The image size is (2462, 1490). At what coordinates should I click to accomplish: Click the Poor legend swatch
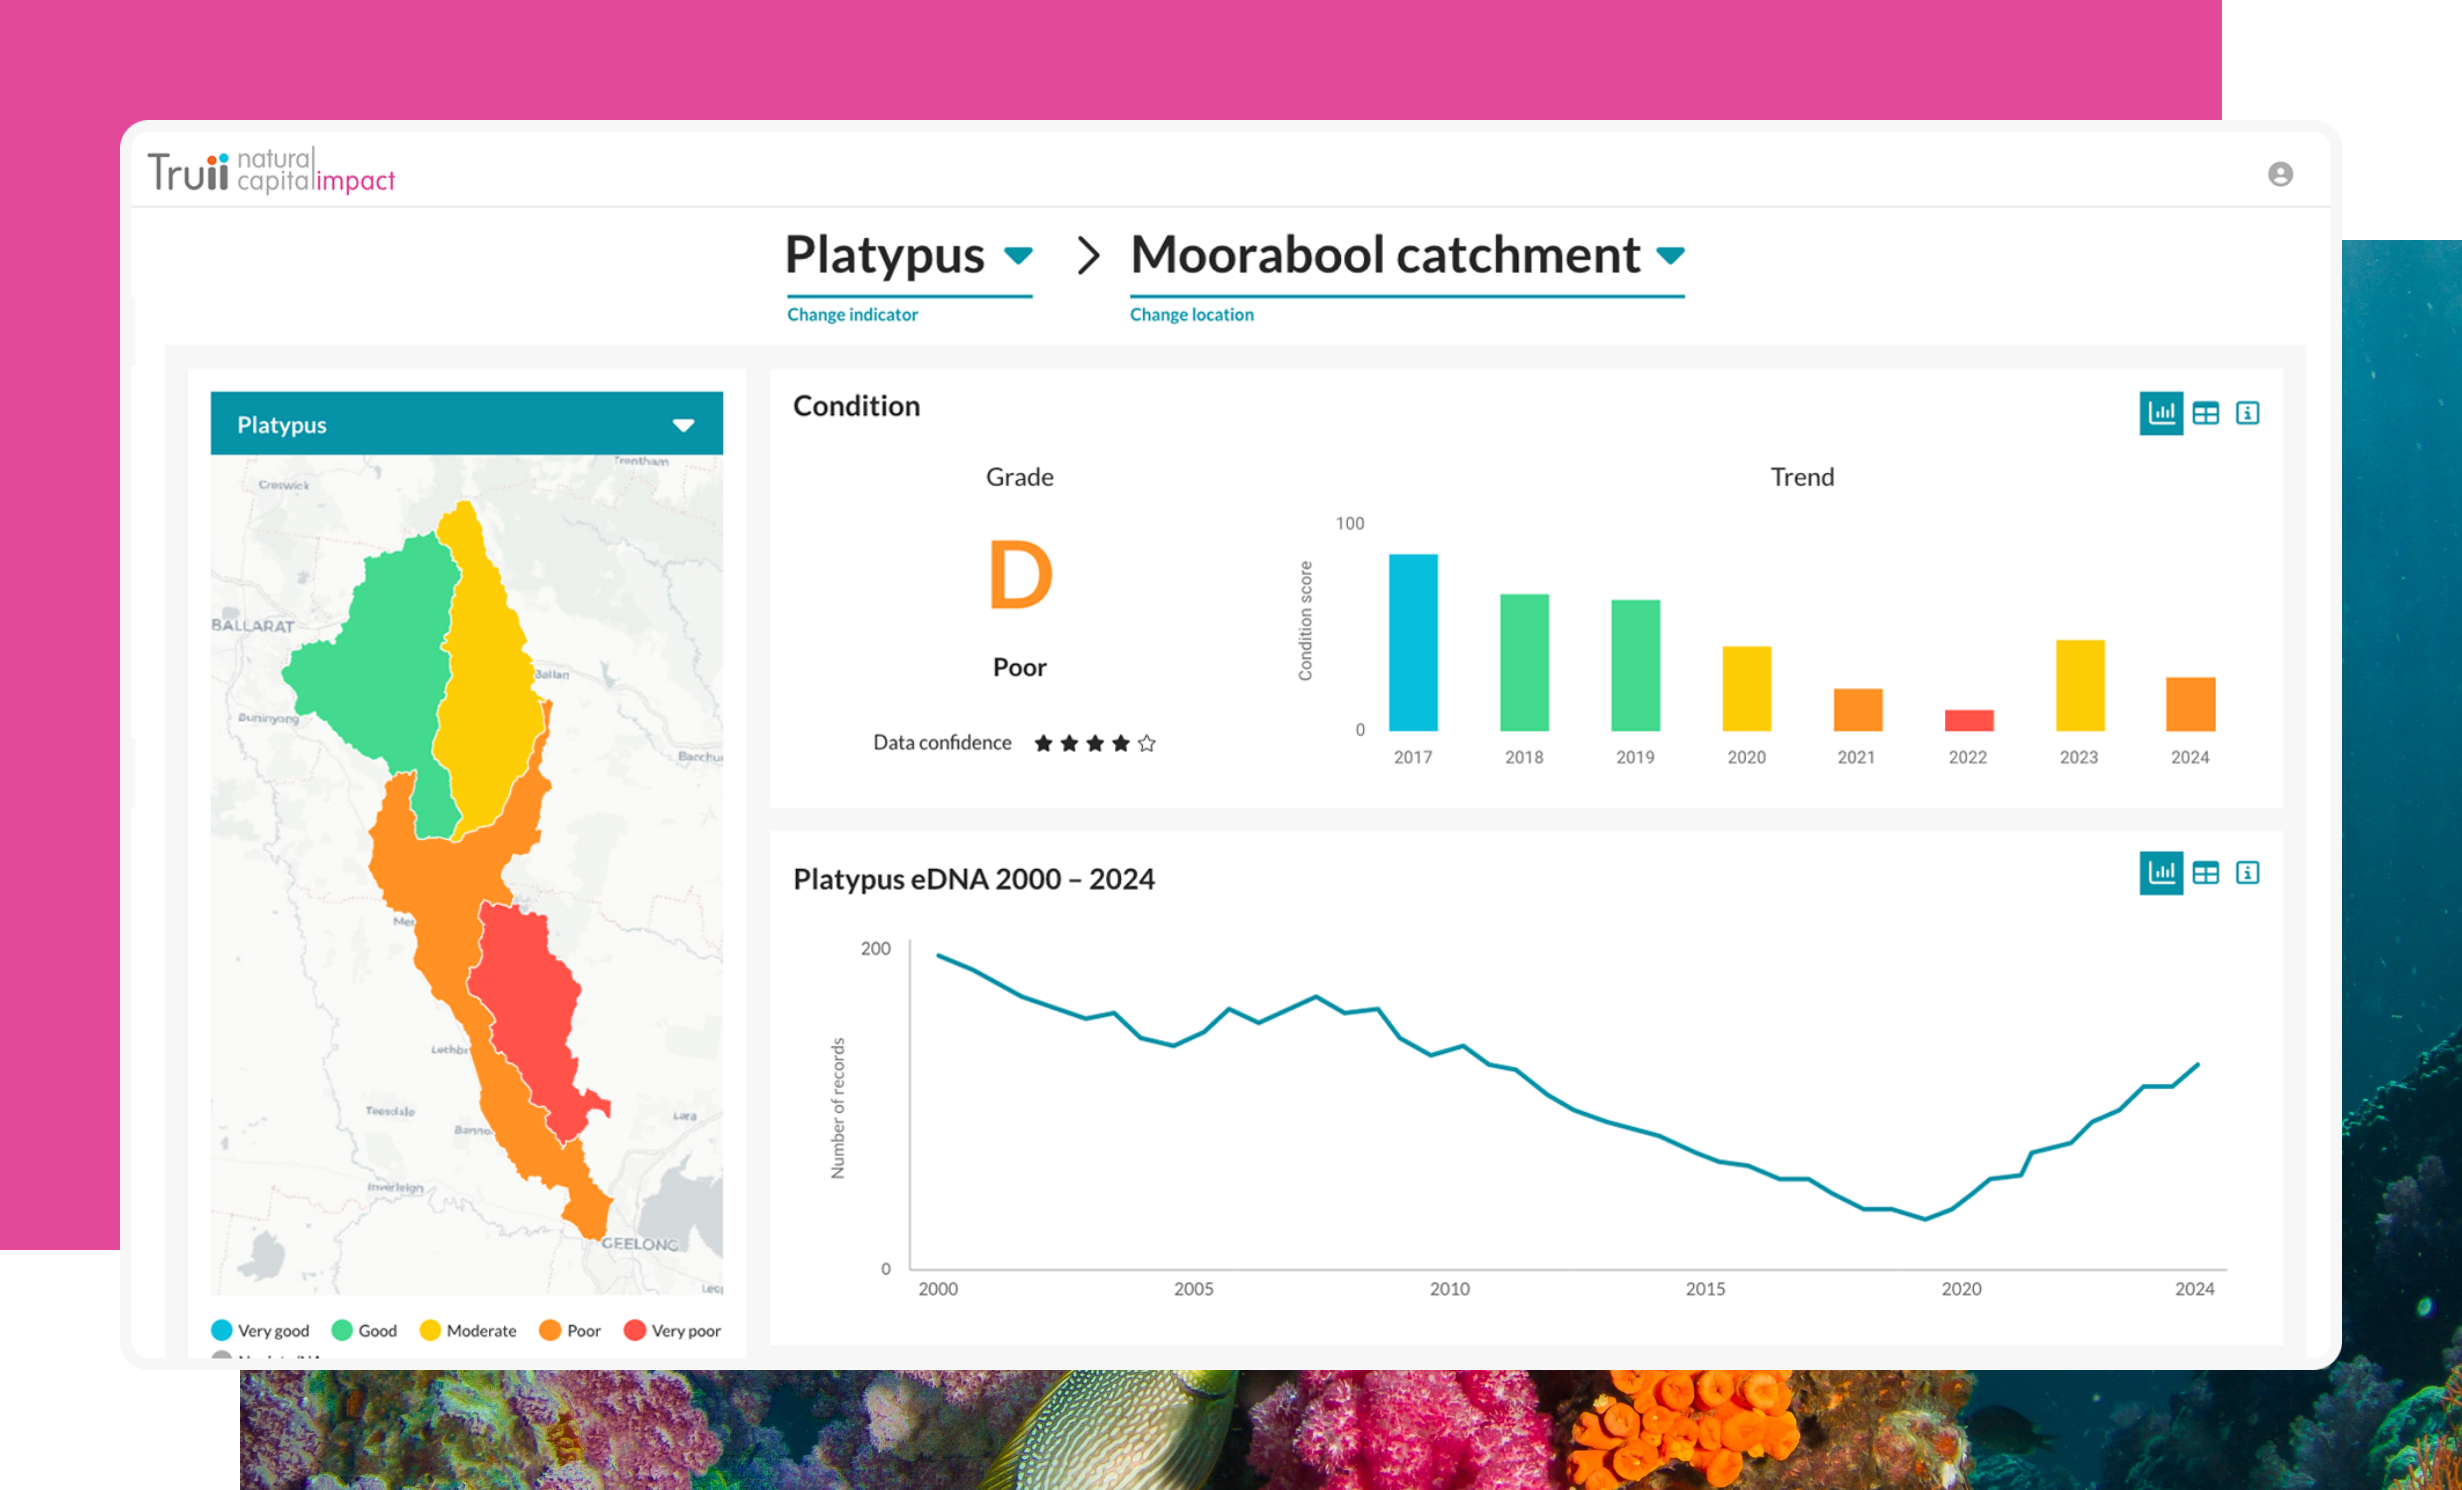pos(550,1330)
